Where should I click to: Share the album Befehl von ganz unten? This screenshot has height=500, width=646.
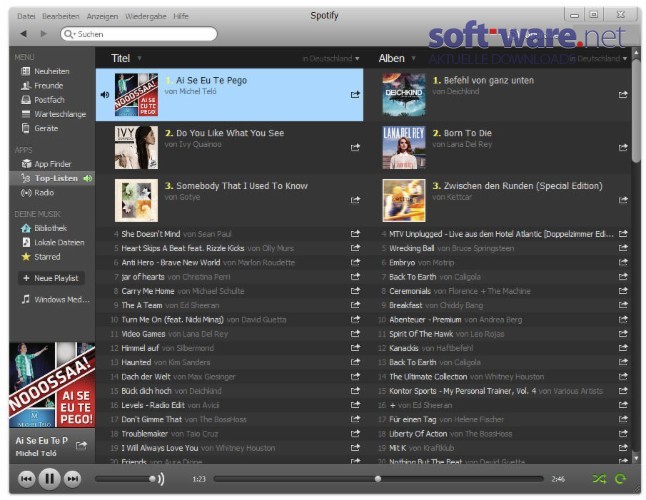623,94
